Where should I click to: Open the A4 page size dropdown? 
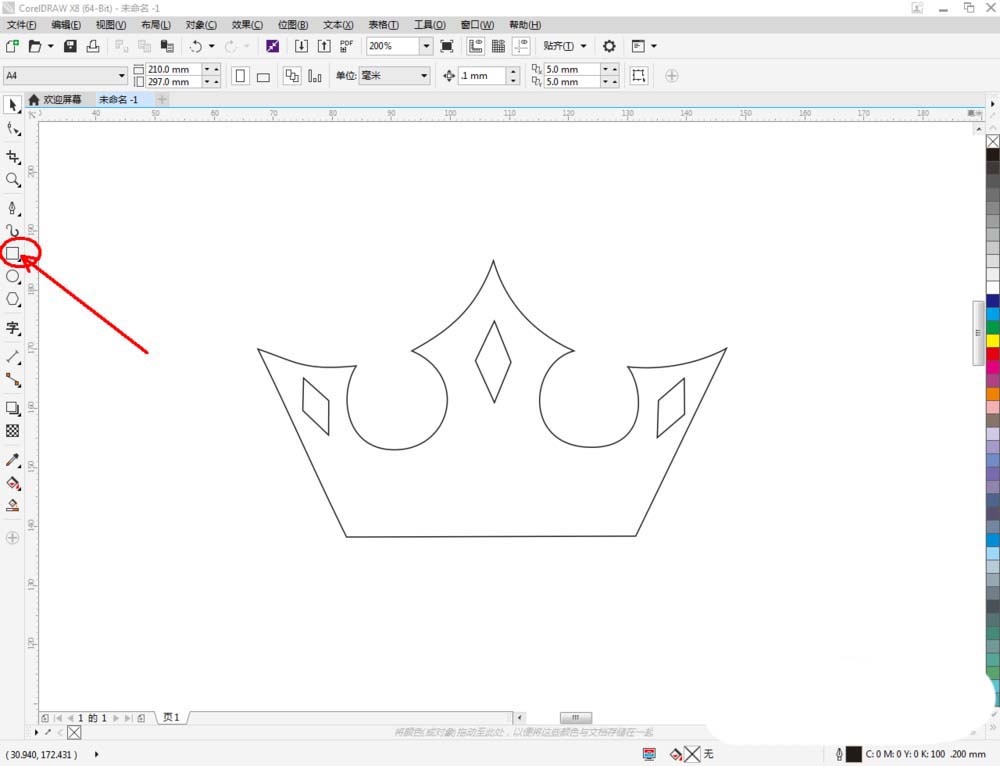(x=121, y=75)
